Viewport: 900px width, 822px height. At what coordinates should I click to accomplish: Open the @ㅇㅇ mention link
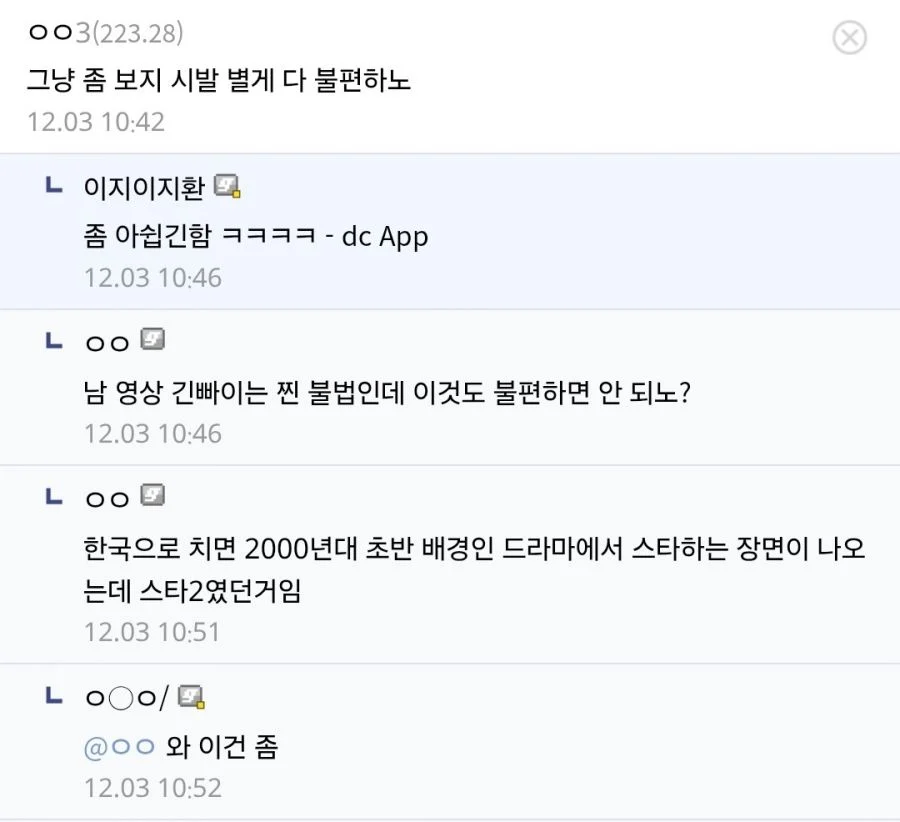119,746
